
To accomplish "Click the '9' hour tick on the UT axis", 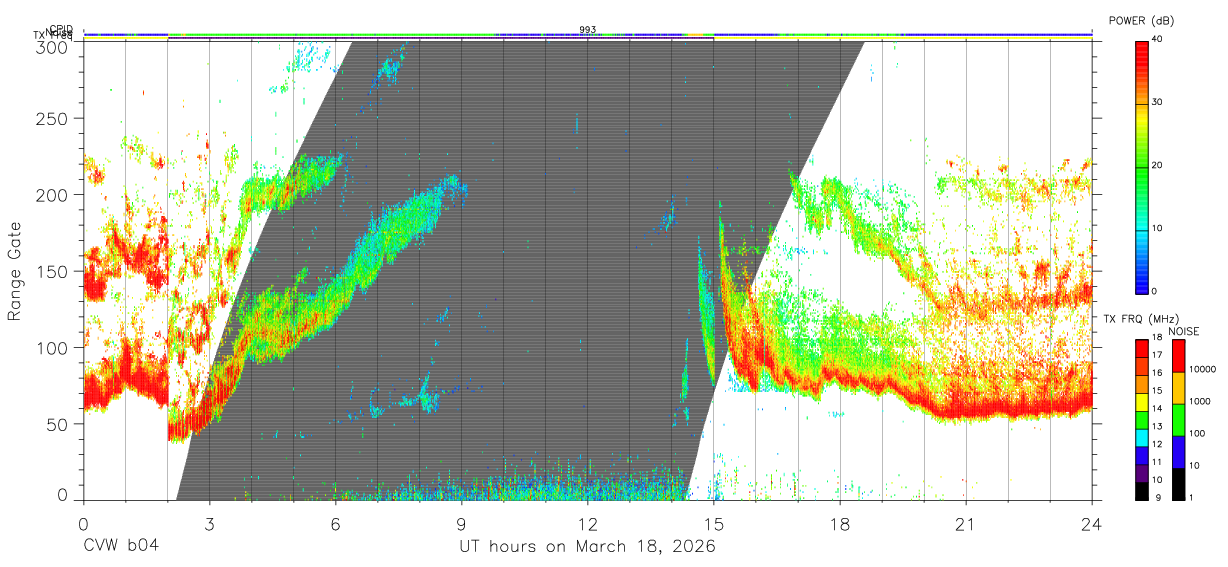I will 462,523.
